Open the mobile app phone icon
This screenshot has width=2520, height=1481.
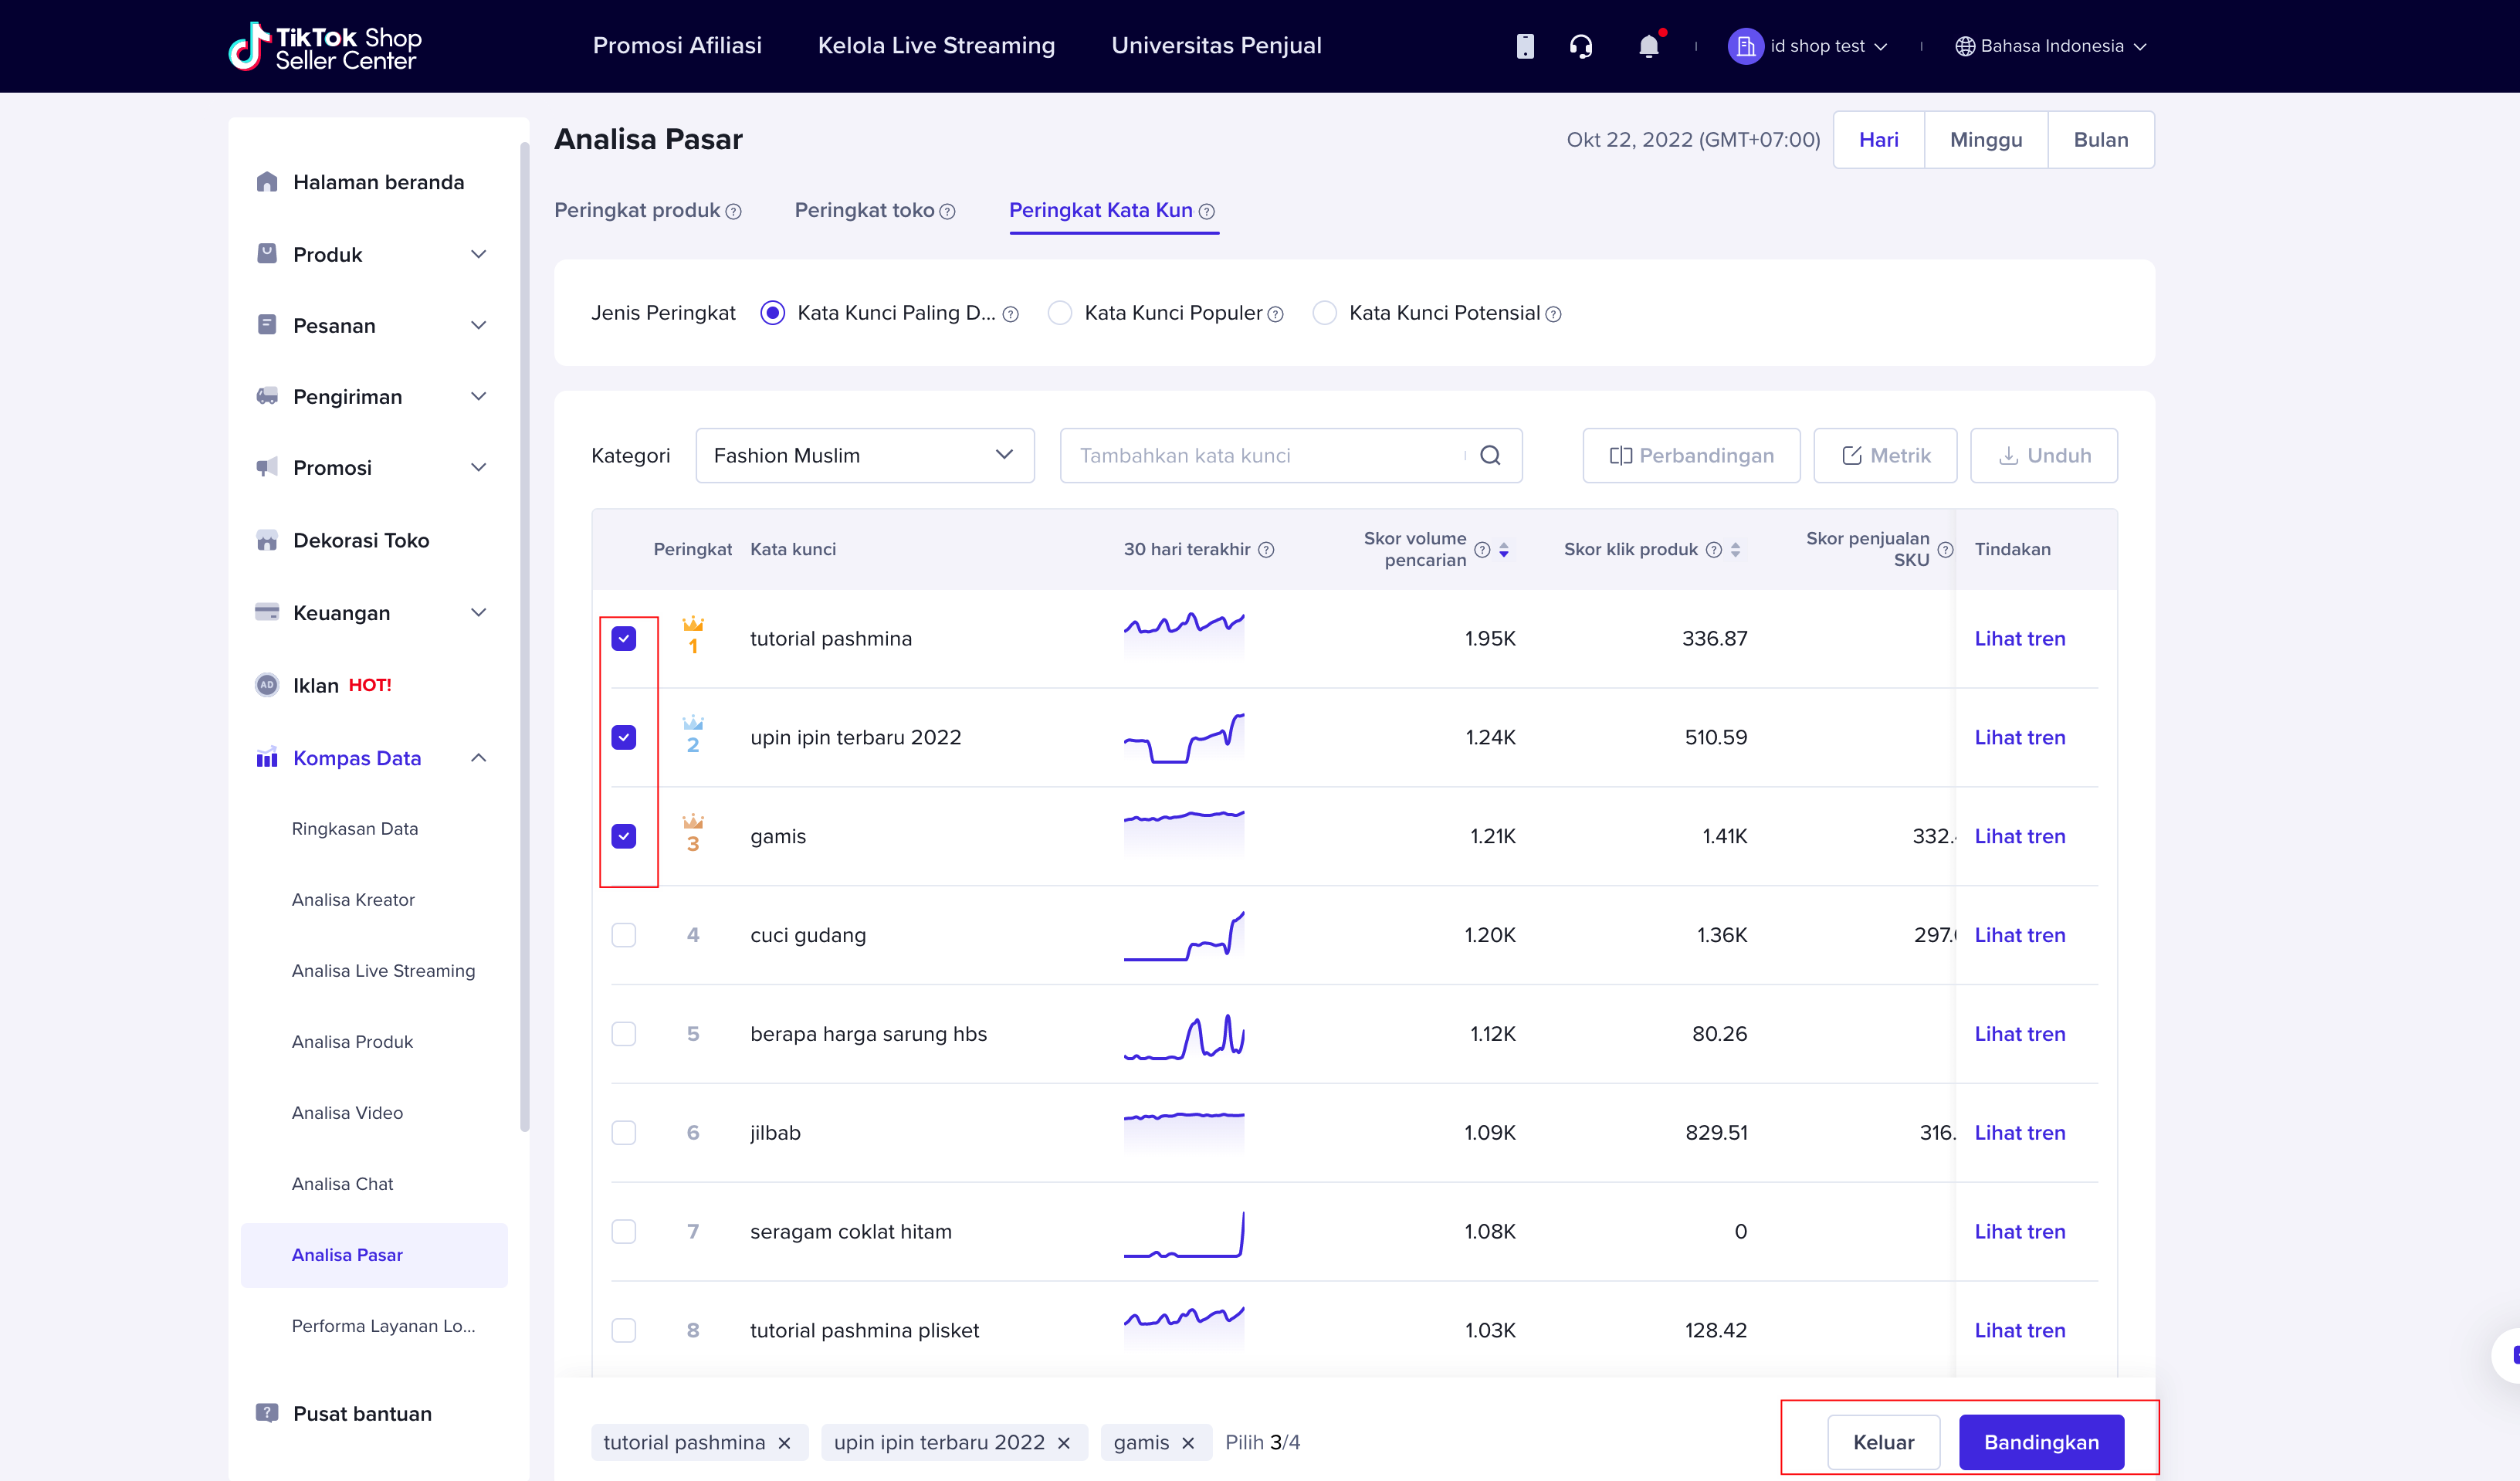pyautogui.click(x=1525, y=46)
